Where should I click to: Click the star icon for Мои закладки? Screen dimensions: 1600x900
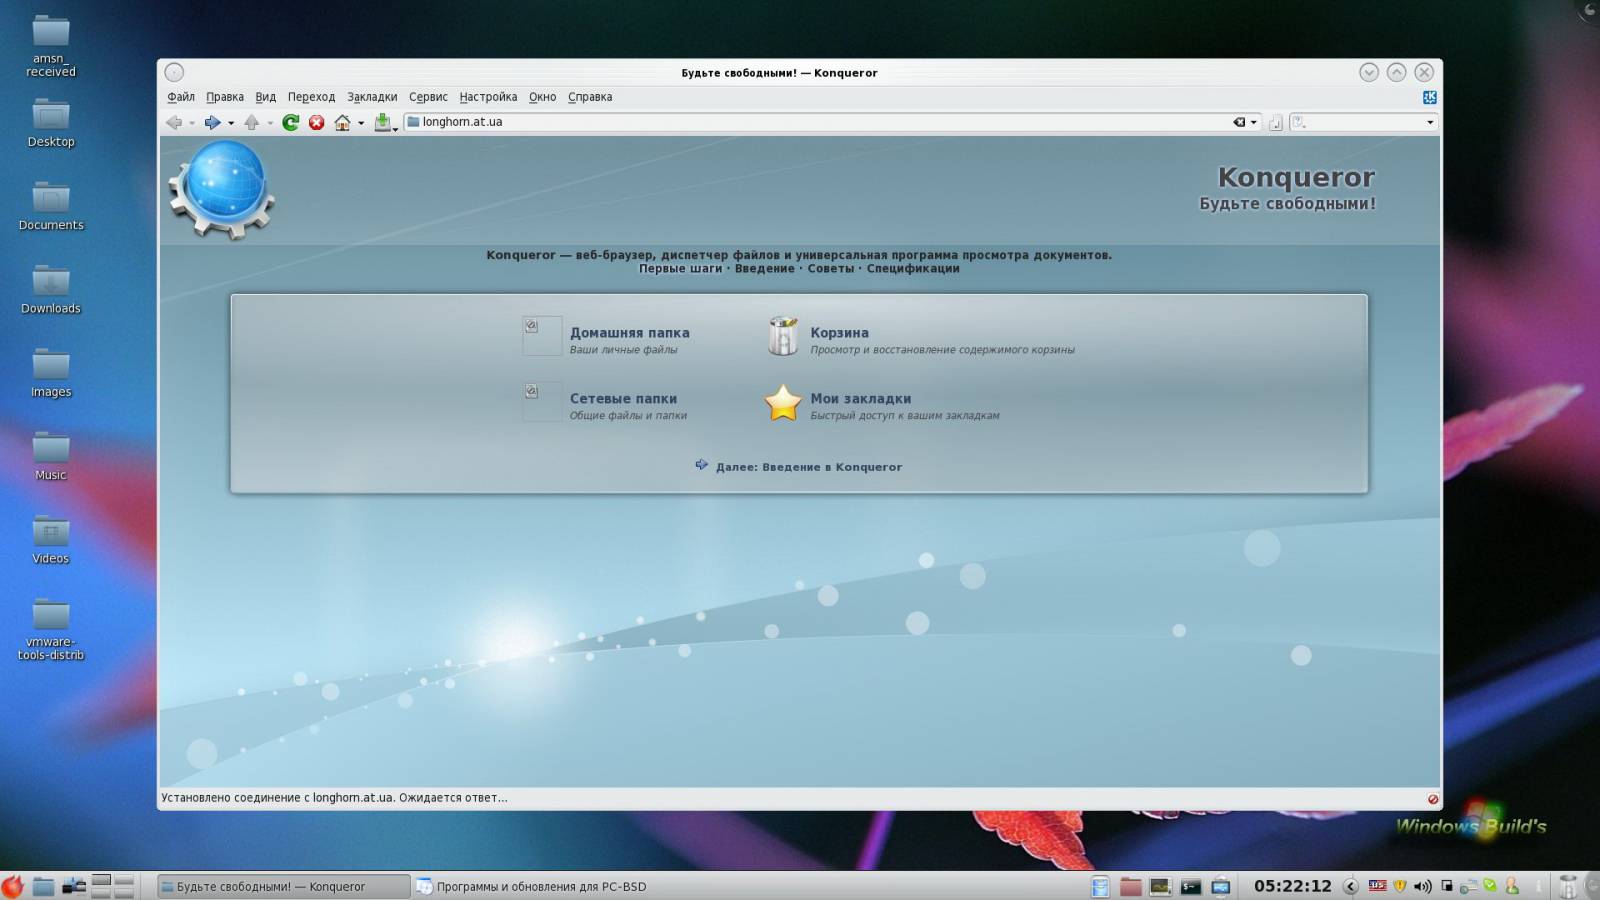coord(783,402)
